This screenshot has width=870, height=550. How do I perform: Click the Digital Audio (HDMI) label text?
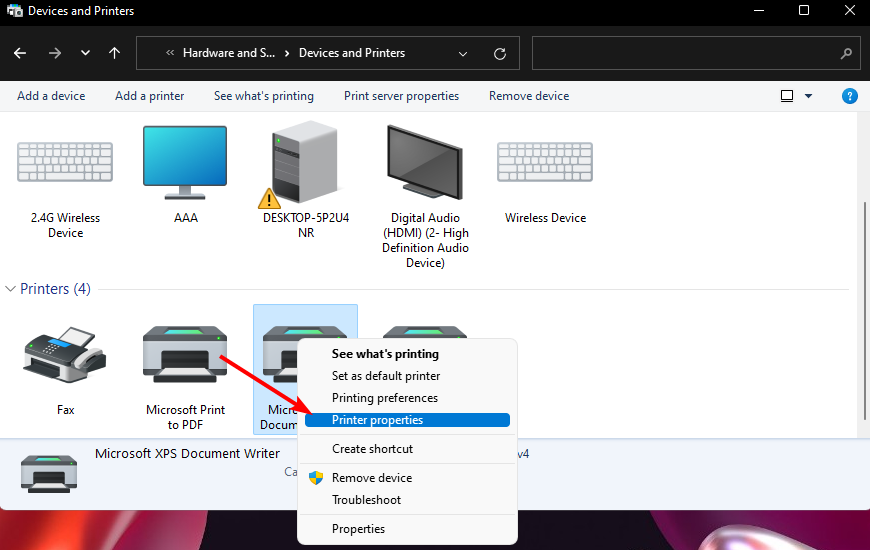click(425, 240)
